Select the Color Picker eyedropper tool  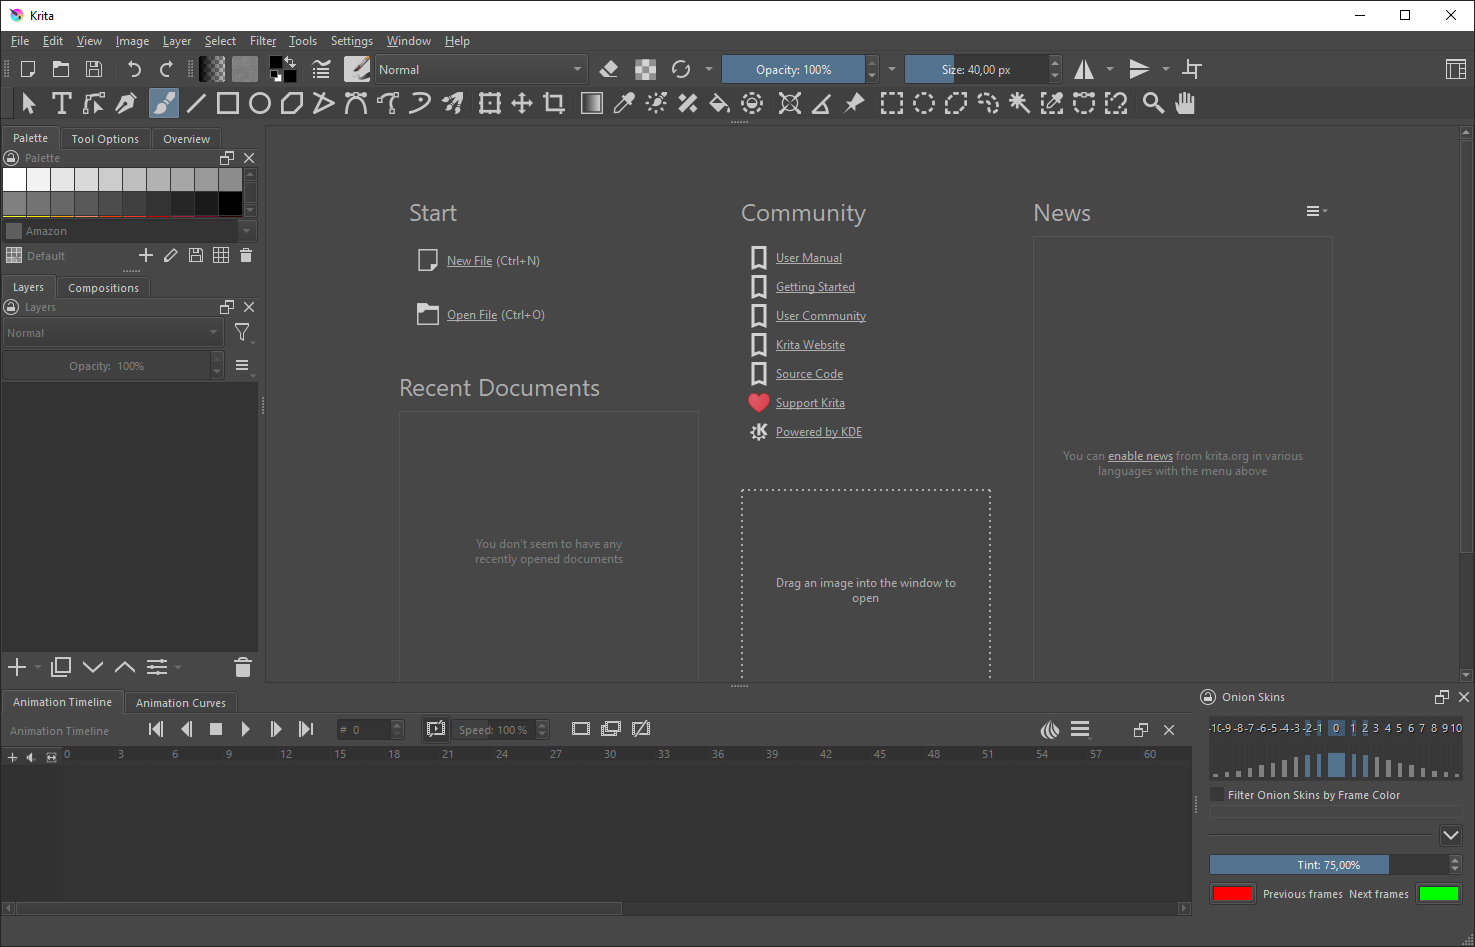624,103
